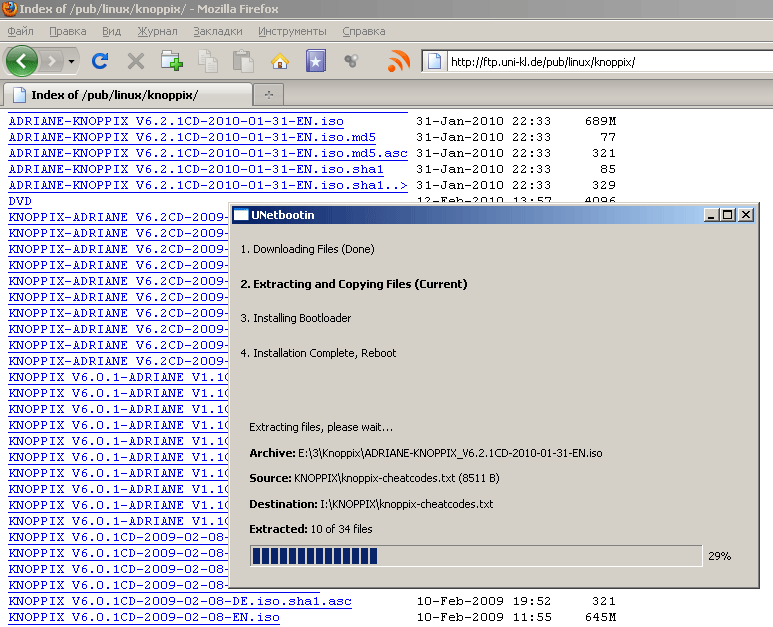Minimize the UNetbootin window
The height and width of the screenshot is (627, 773).
(x=710, y=214)
